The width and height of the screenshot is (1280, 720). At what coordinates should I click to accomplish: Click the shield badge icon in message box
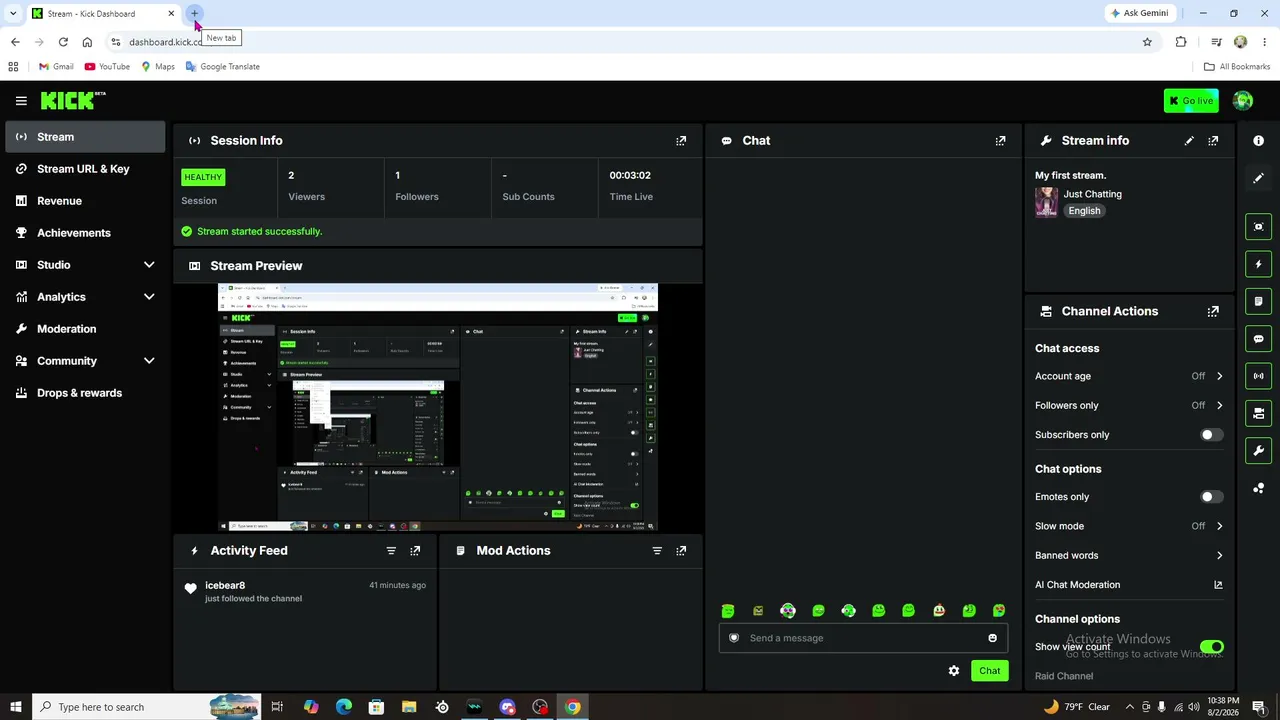(734, 638)
